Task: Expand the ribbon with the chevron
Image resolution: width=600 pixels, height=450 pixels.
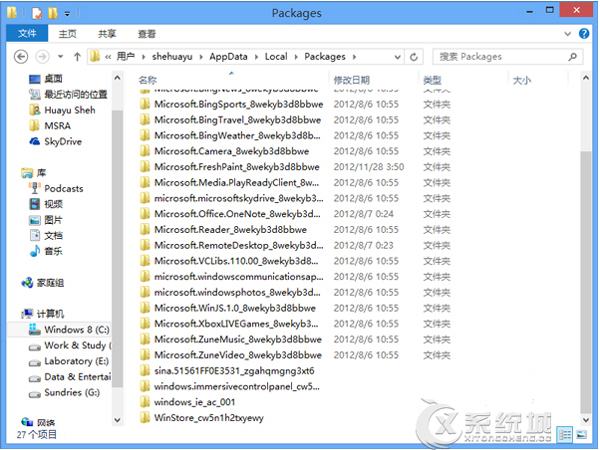Action: pos(568,34)
